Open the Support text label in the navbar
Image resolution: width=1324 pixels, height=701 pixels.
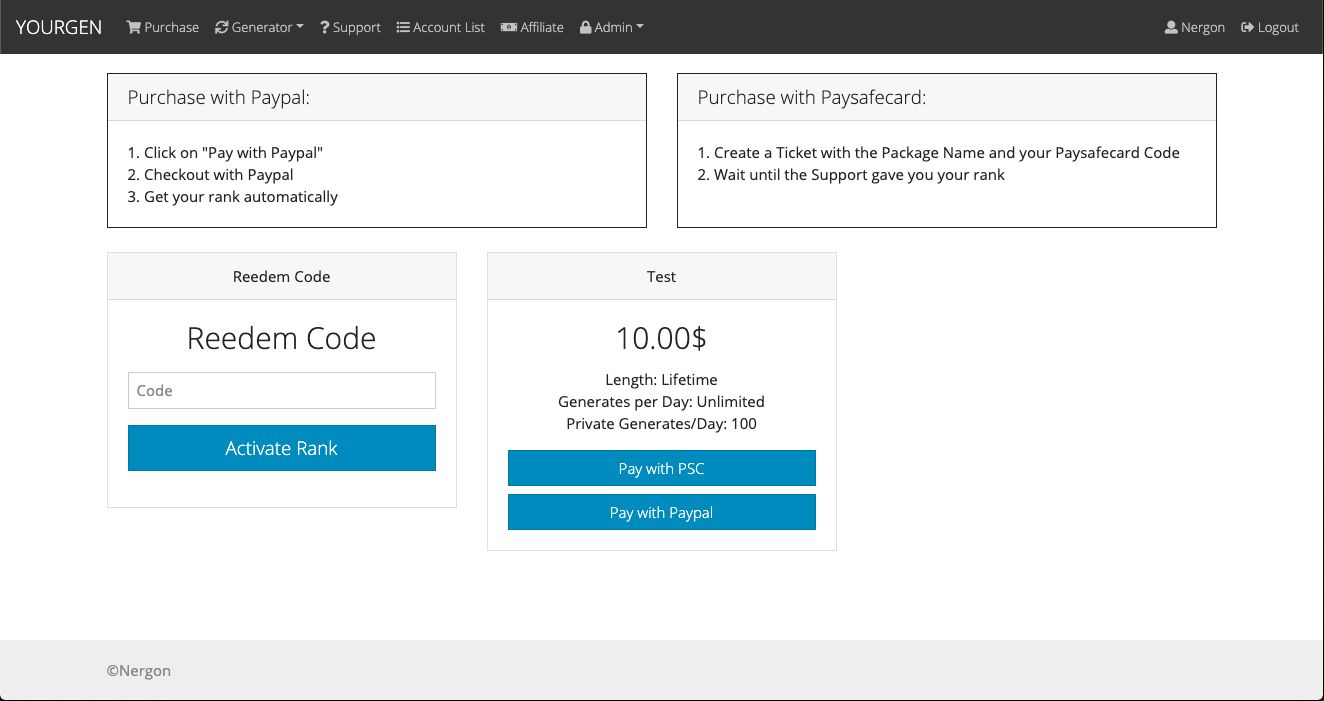(x=357, y=27)
